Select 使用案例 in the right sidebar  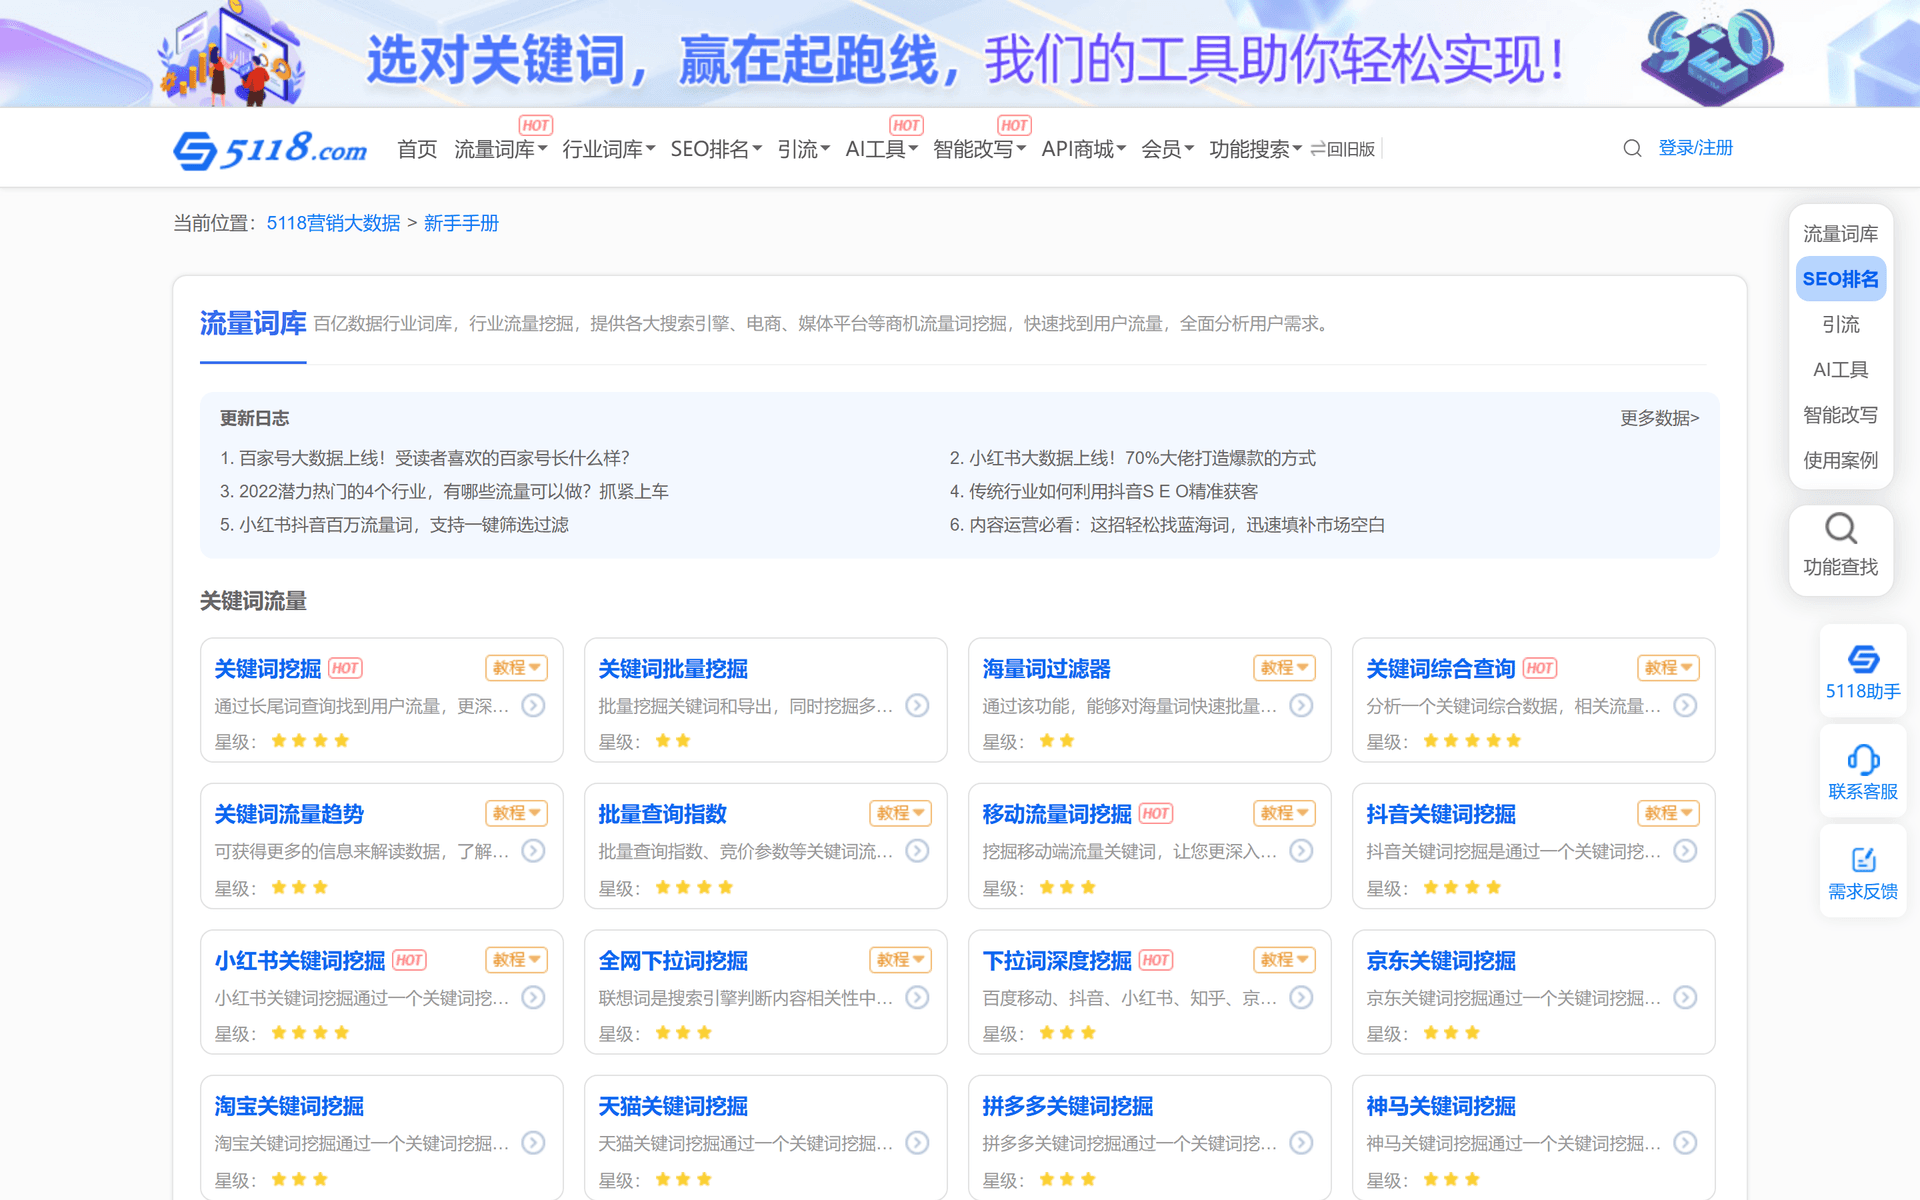pos(1840,460)
